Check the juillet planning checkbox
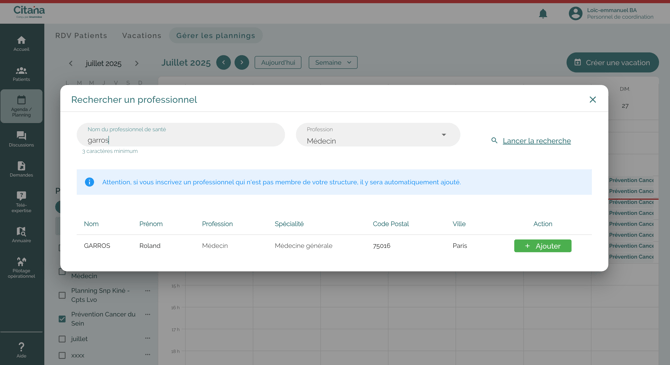Screen dimensions: 670x365 tap(62, 339)
